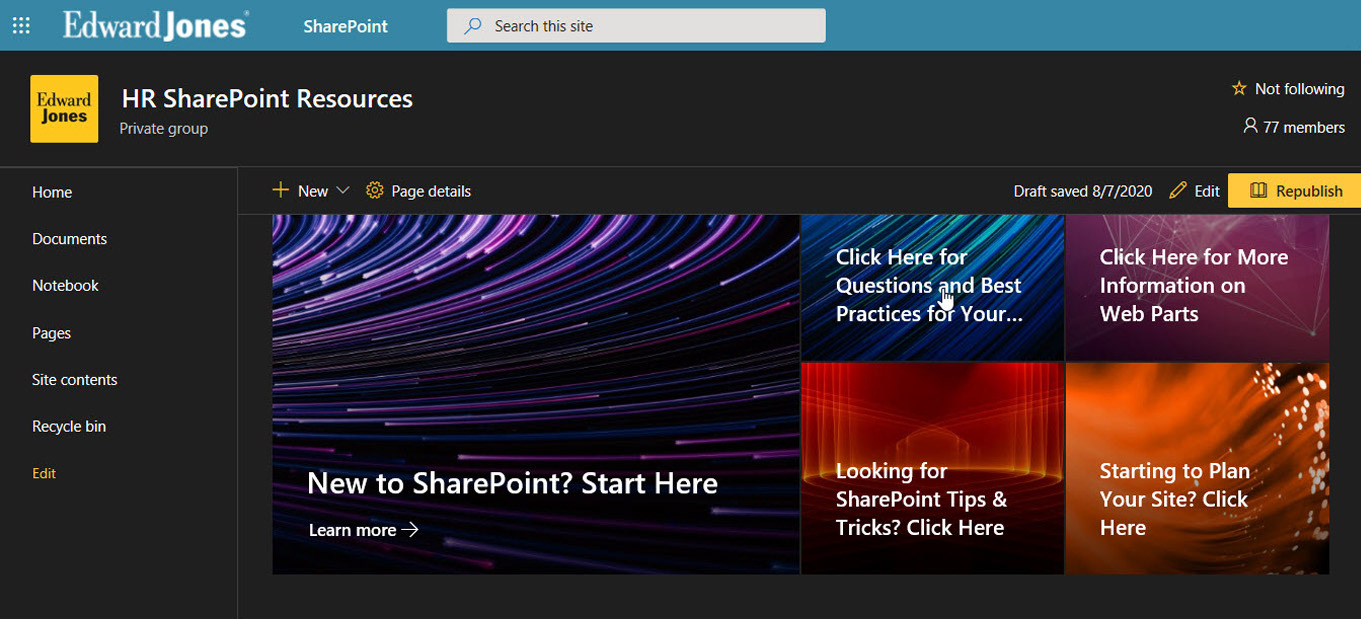Click the Private group label
The width and height of the screenshot is (1361, 619).
coord(164,128)
